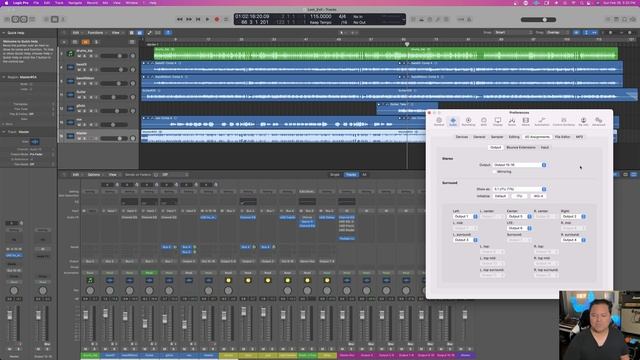Viewport: 640px width, 360px height.
Task: Click the Library button in control bar
Action: coord(7,19)
